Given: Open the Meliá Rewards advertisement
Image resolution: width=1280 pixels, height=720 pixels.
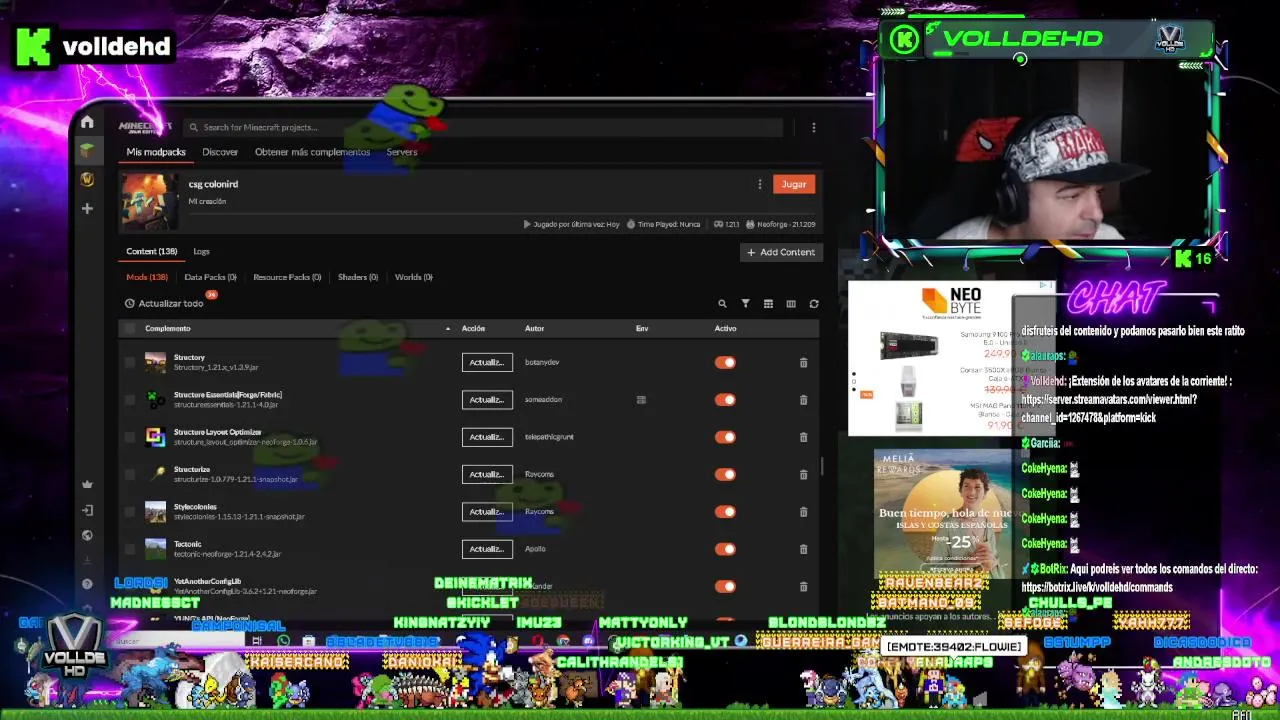Looking at the screenshot, I should coord(943,514).
